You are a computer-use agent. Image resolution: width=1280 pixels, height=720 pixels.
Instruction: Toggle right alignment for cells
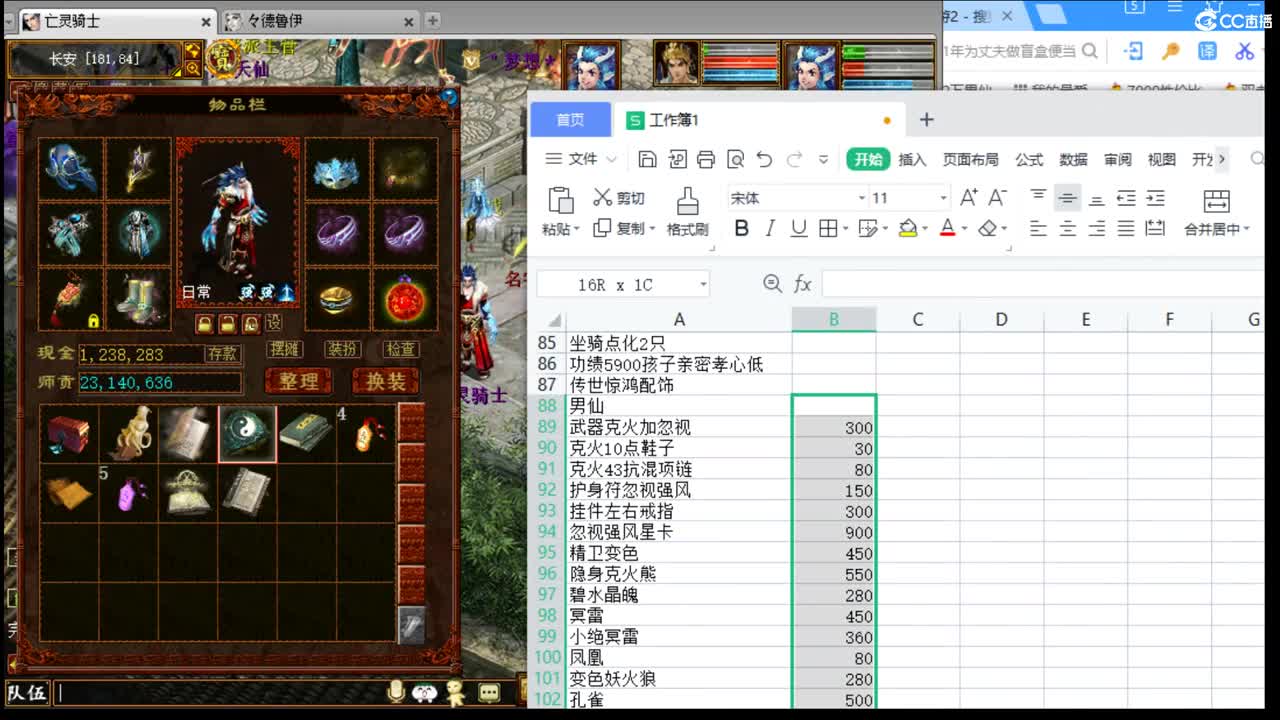pyautogui.click(x=1097, y=229)
